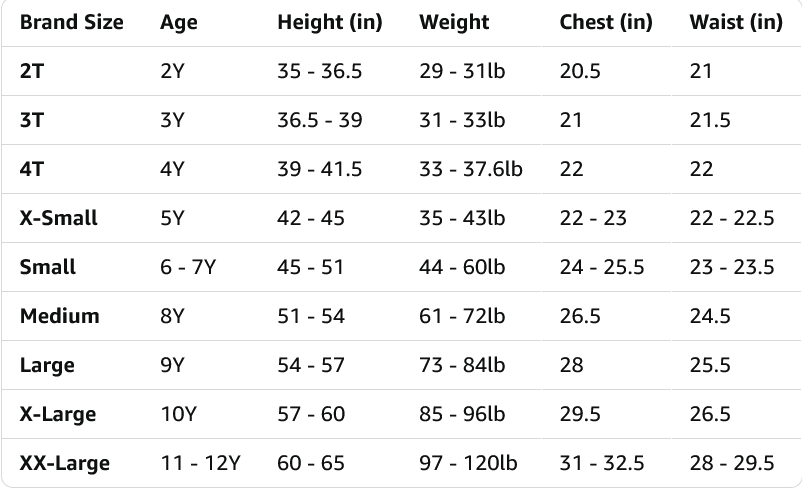Select the Medium size label
This screenshot has width=807, height=490.
tap(59, 316)
